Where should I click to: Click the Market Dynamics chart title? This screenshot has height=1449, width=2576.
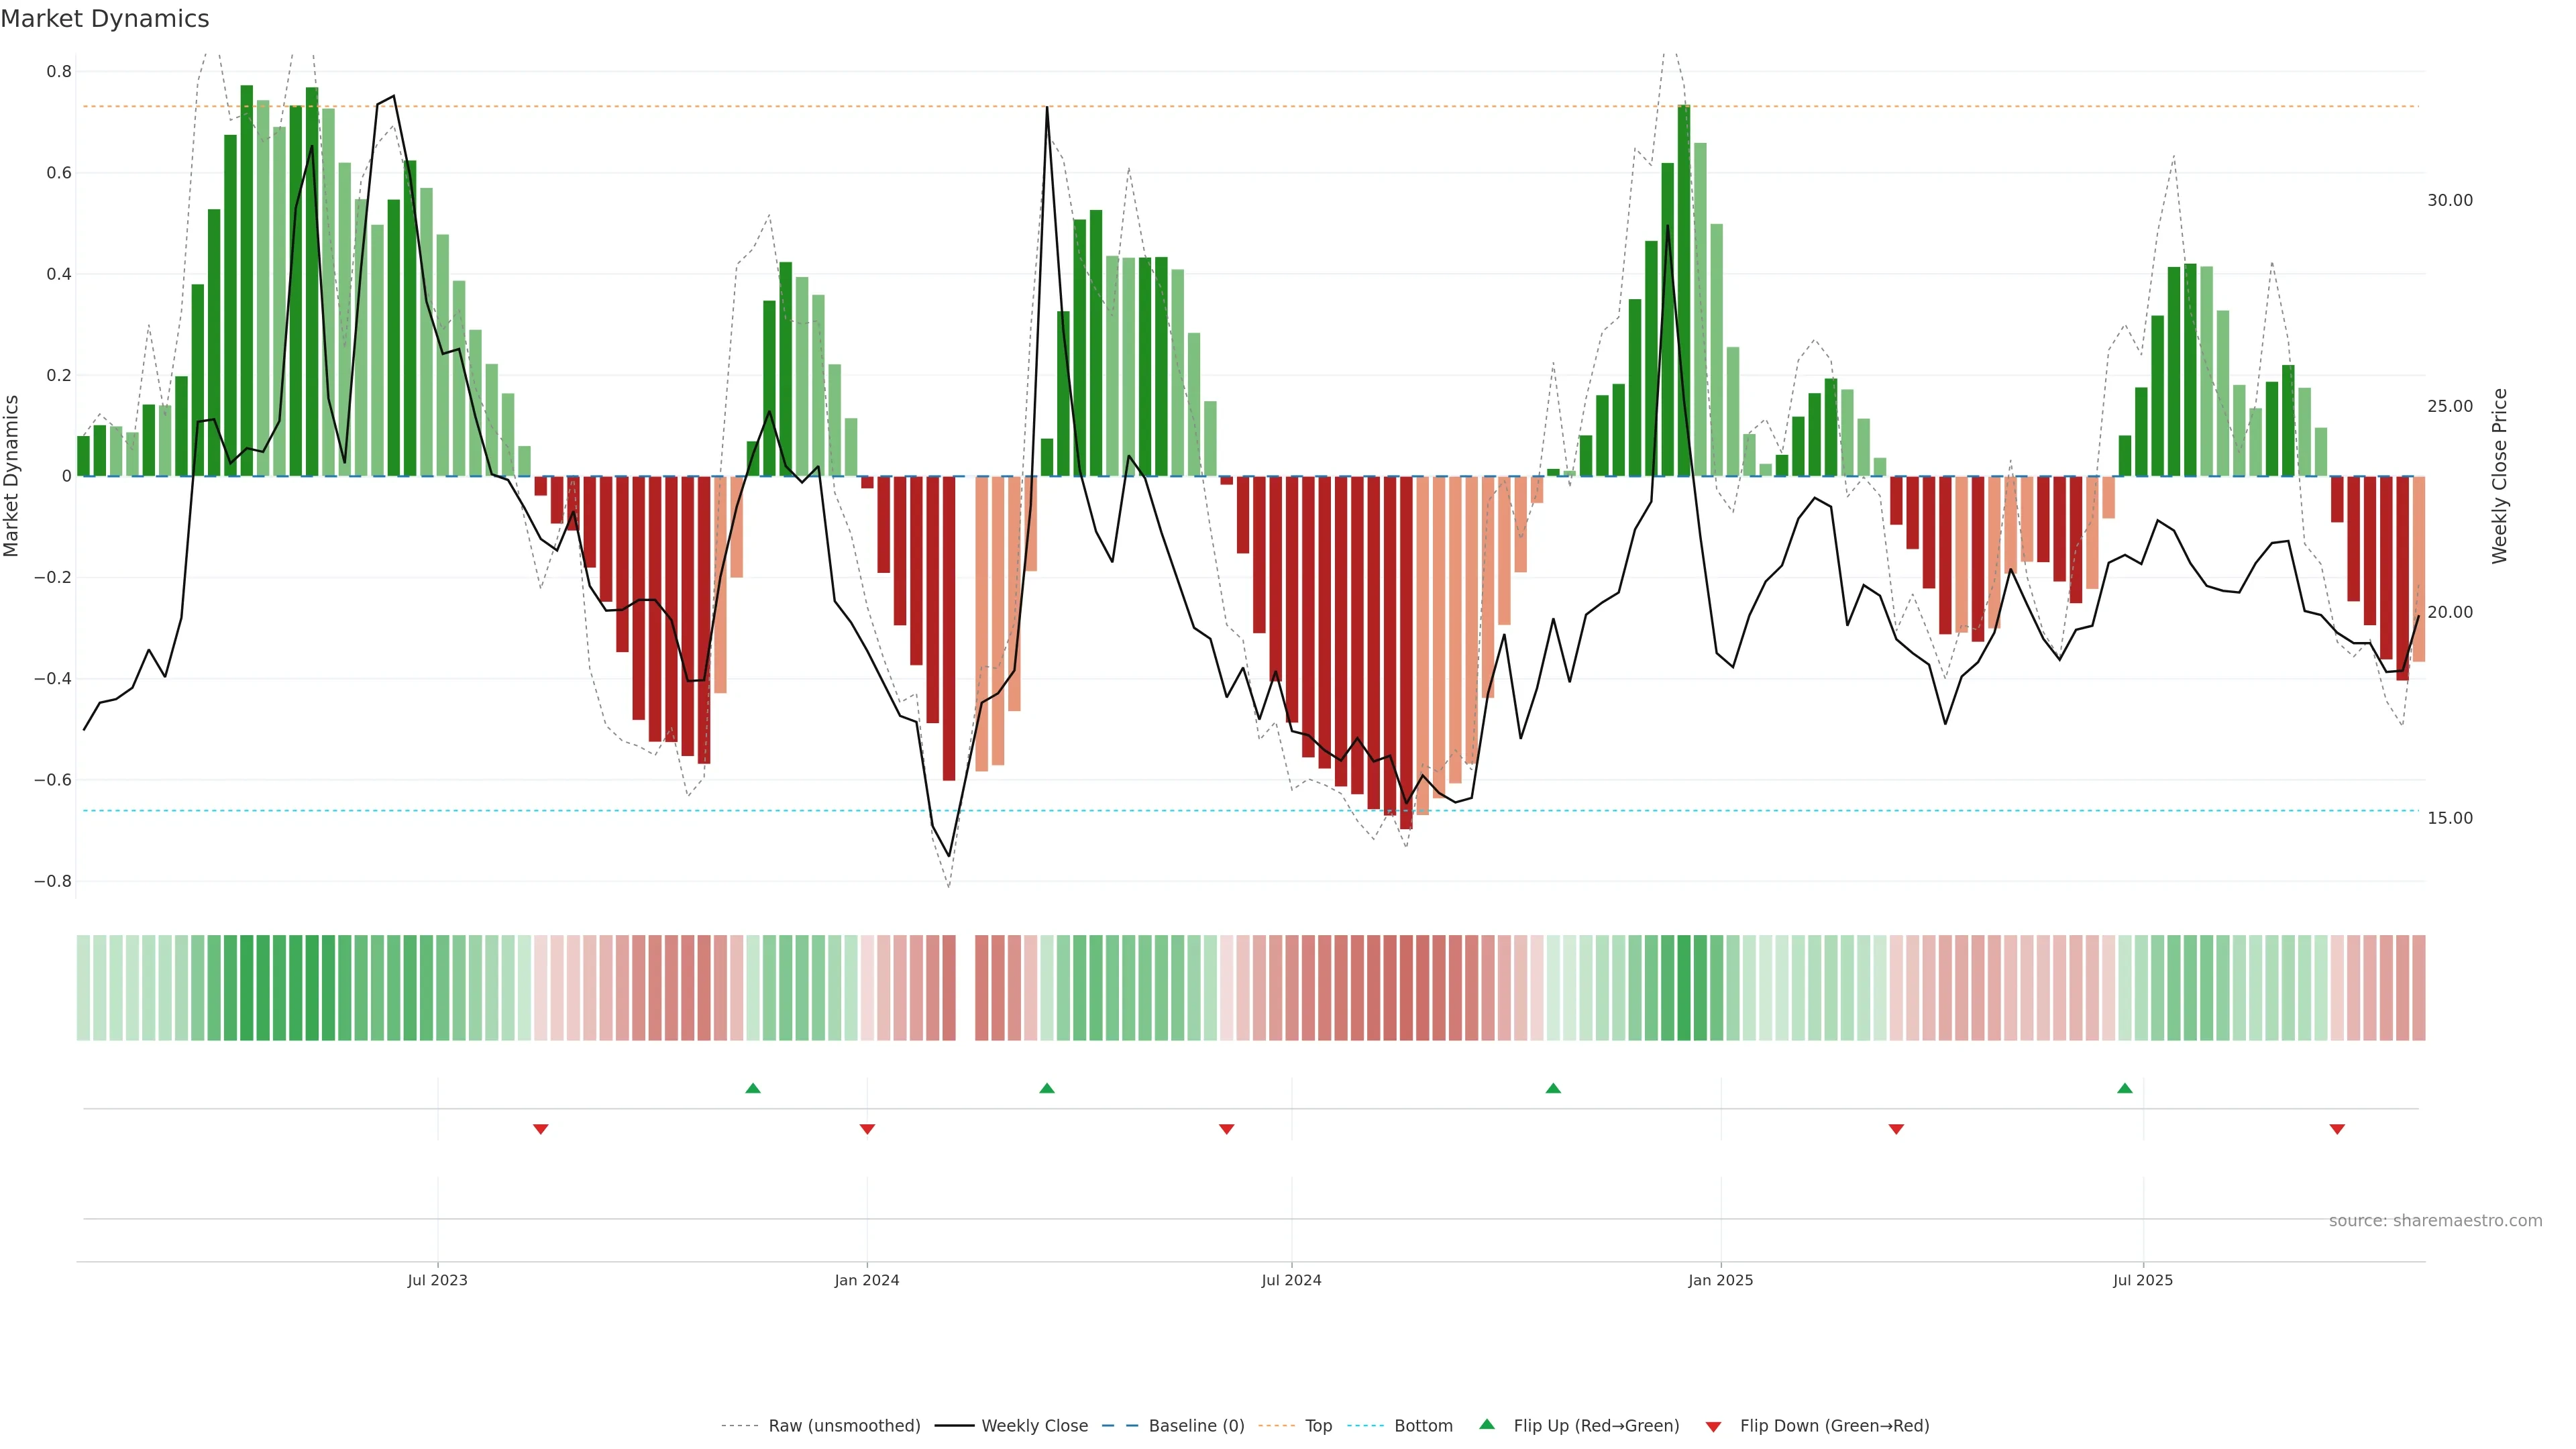point(105,19)
